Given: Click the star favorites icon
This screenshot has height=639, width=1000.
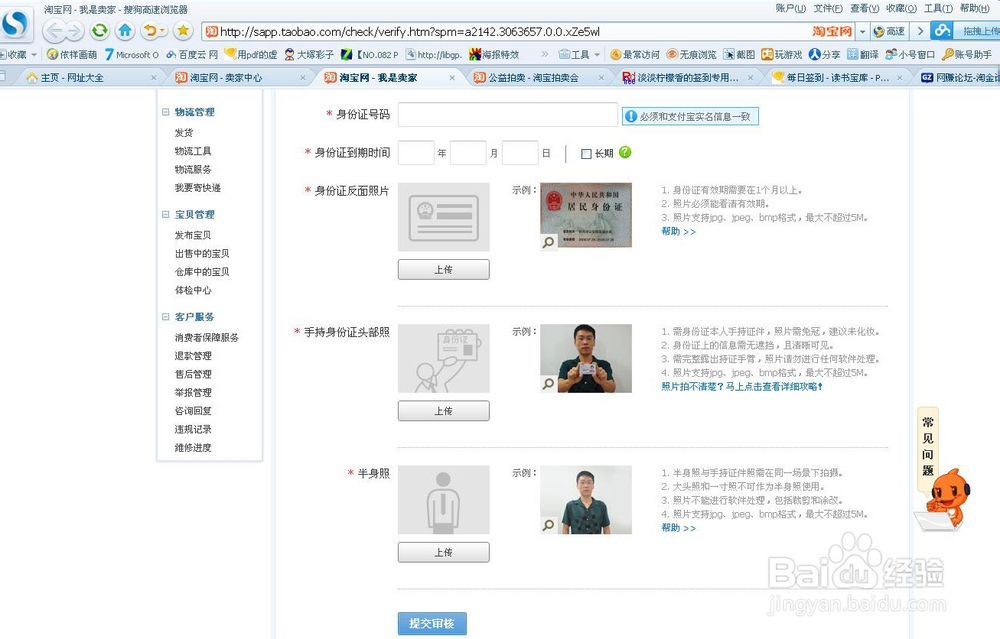Looking at the screenshot, I should point(183,30).
